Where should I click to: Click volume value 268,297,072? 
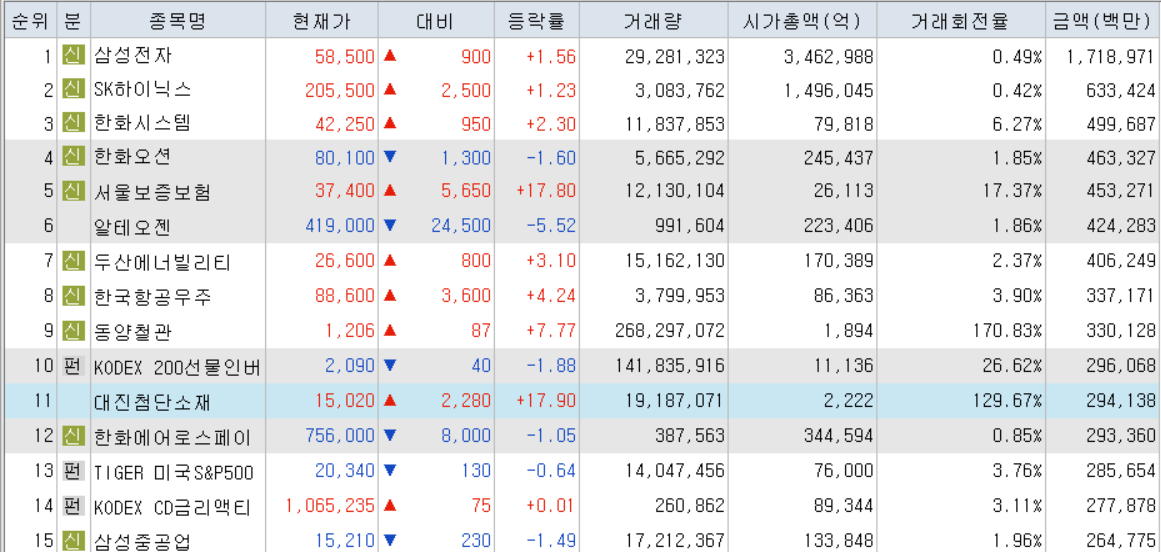click(670, 330)
